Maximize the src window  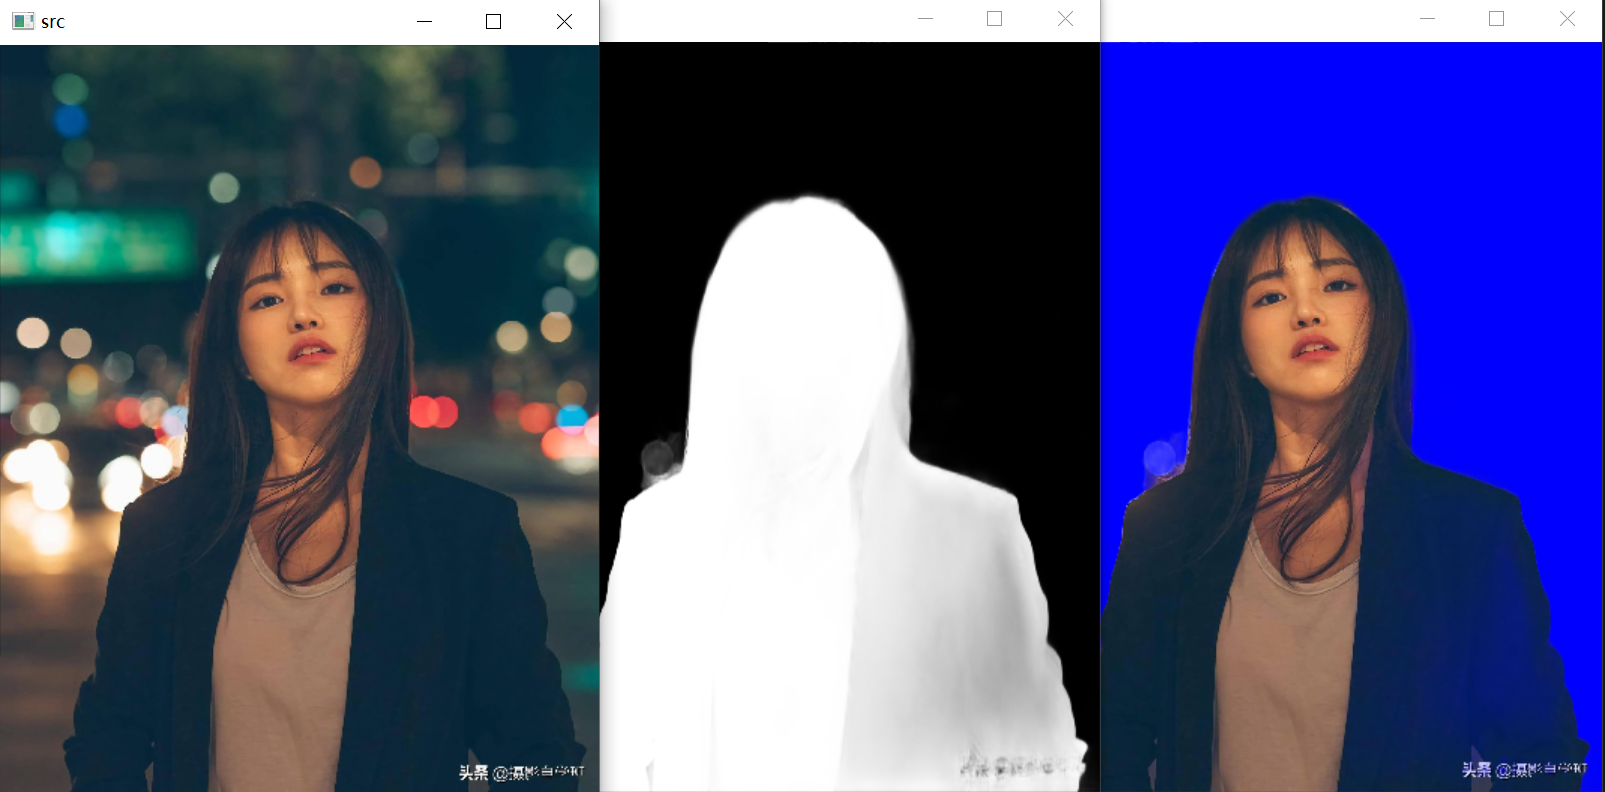(x=493, y=21)
